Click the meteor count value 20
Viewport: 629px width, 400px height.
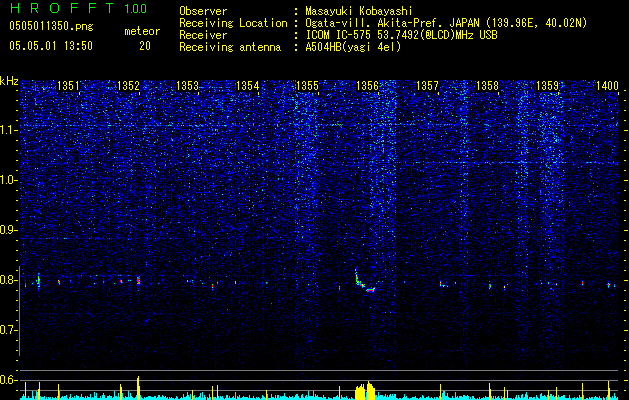(x=145, y=46)
